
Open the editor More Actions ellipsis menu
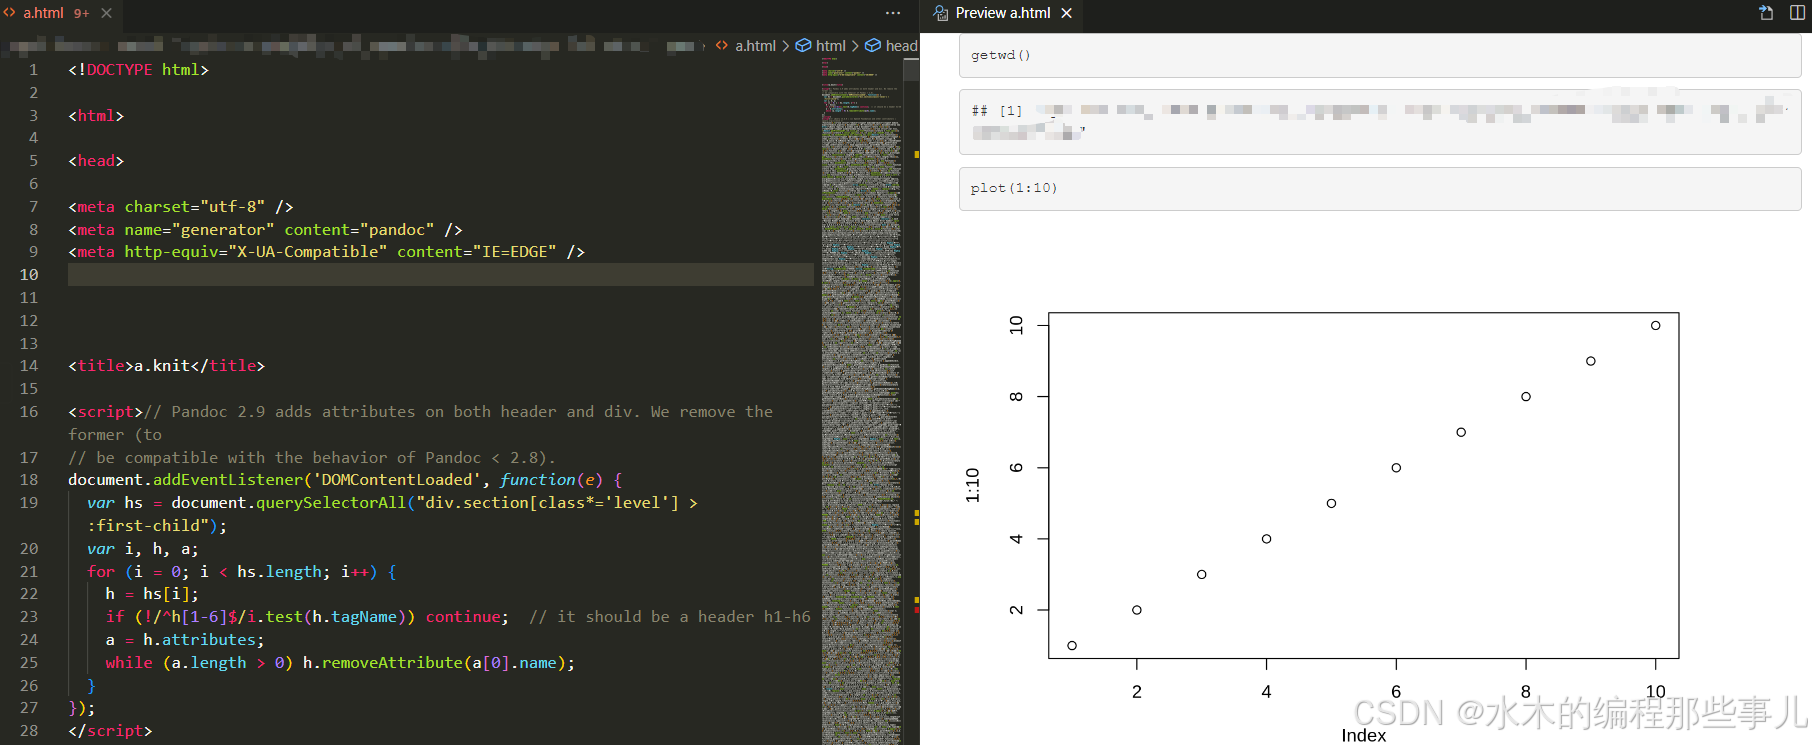pyautogui.click(x=893, y=13)
